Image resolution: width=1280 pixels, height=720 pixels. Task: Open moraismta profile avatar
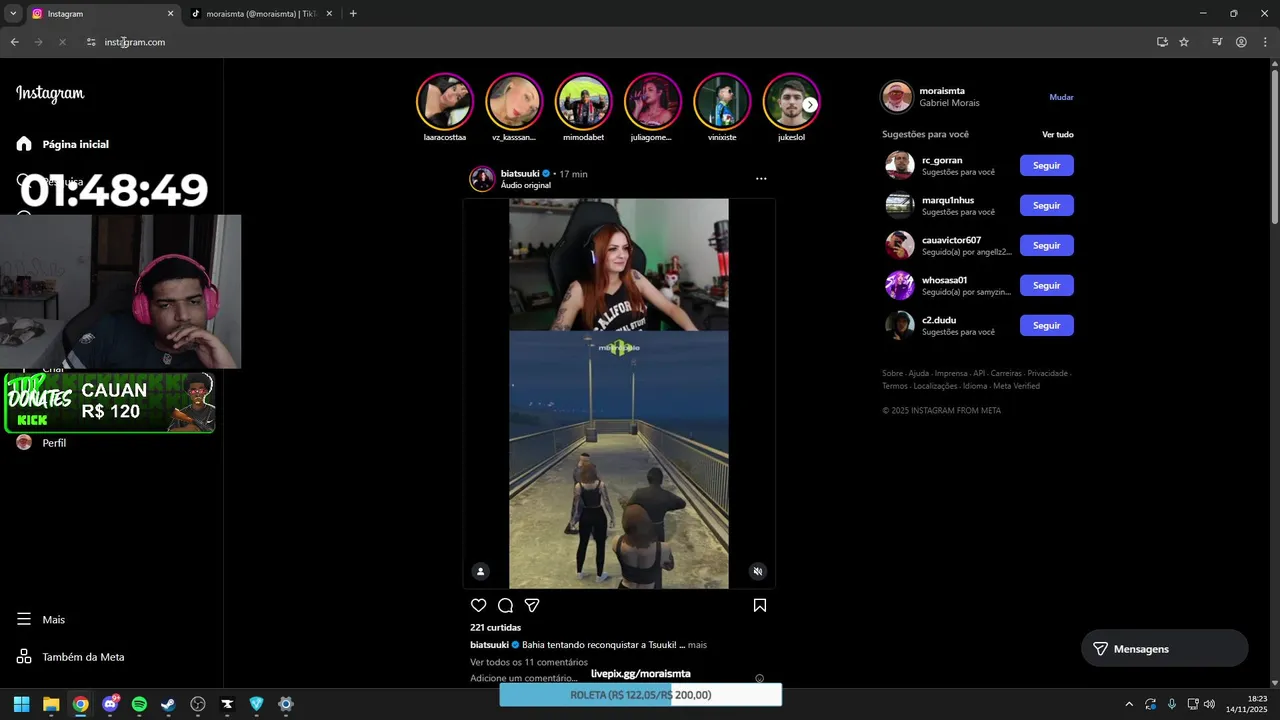[897, 97]
